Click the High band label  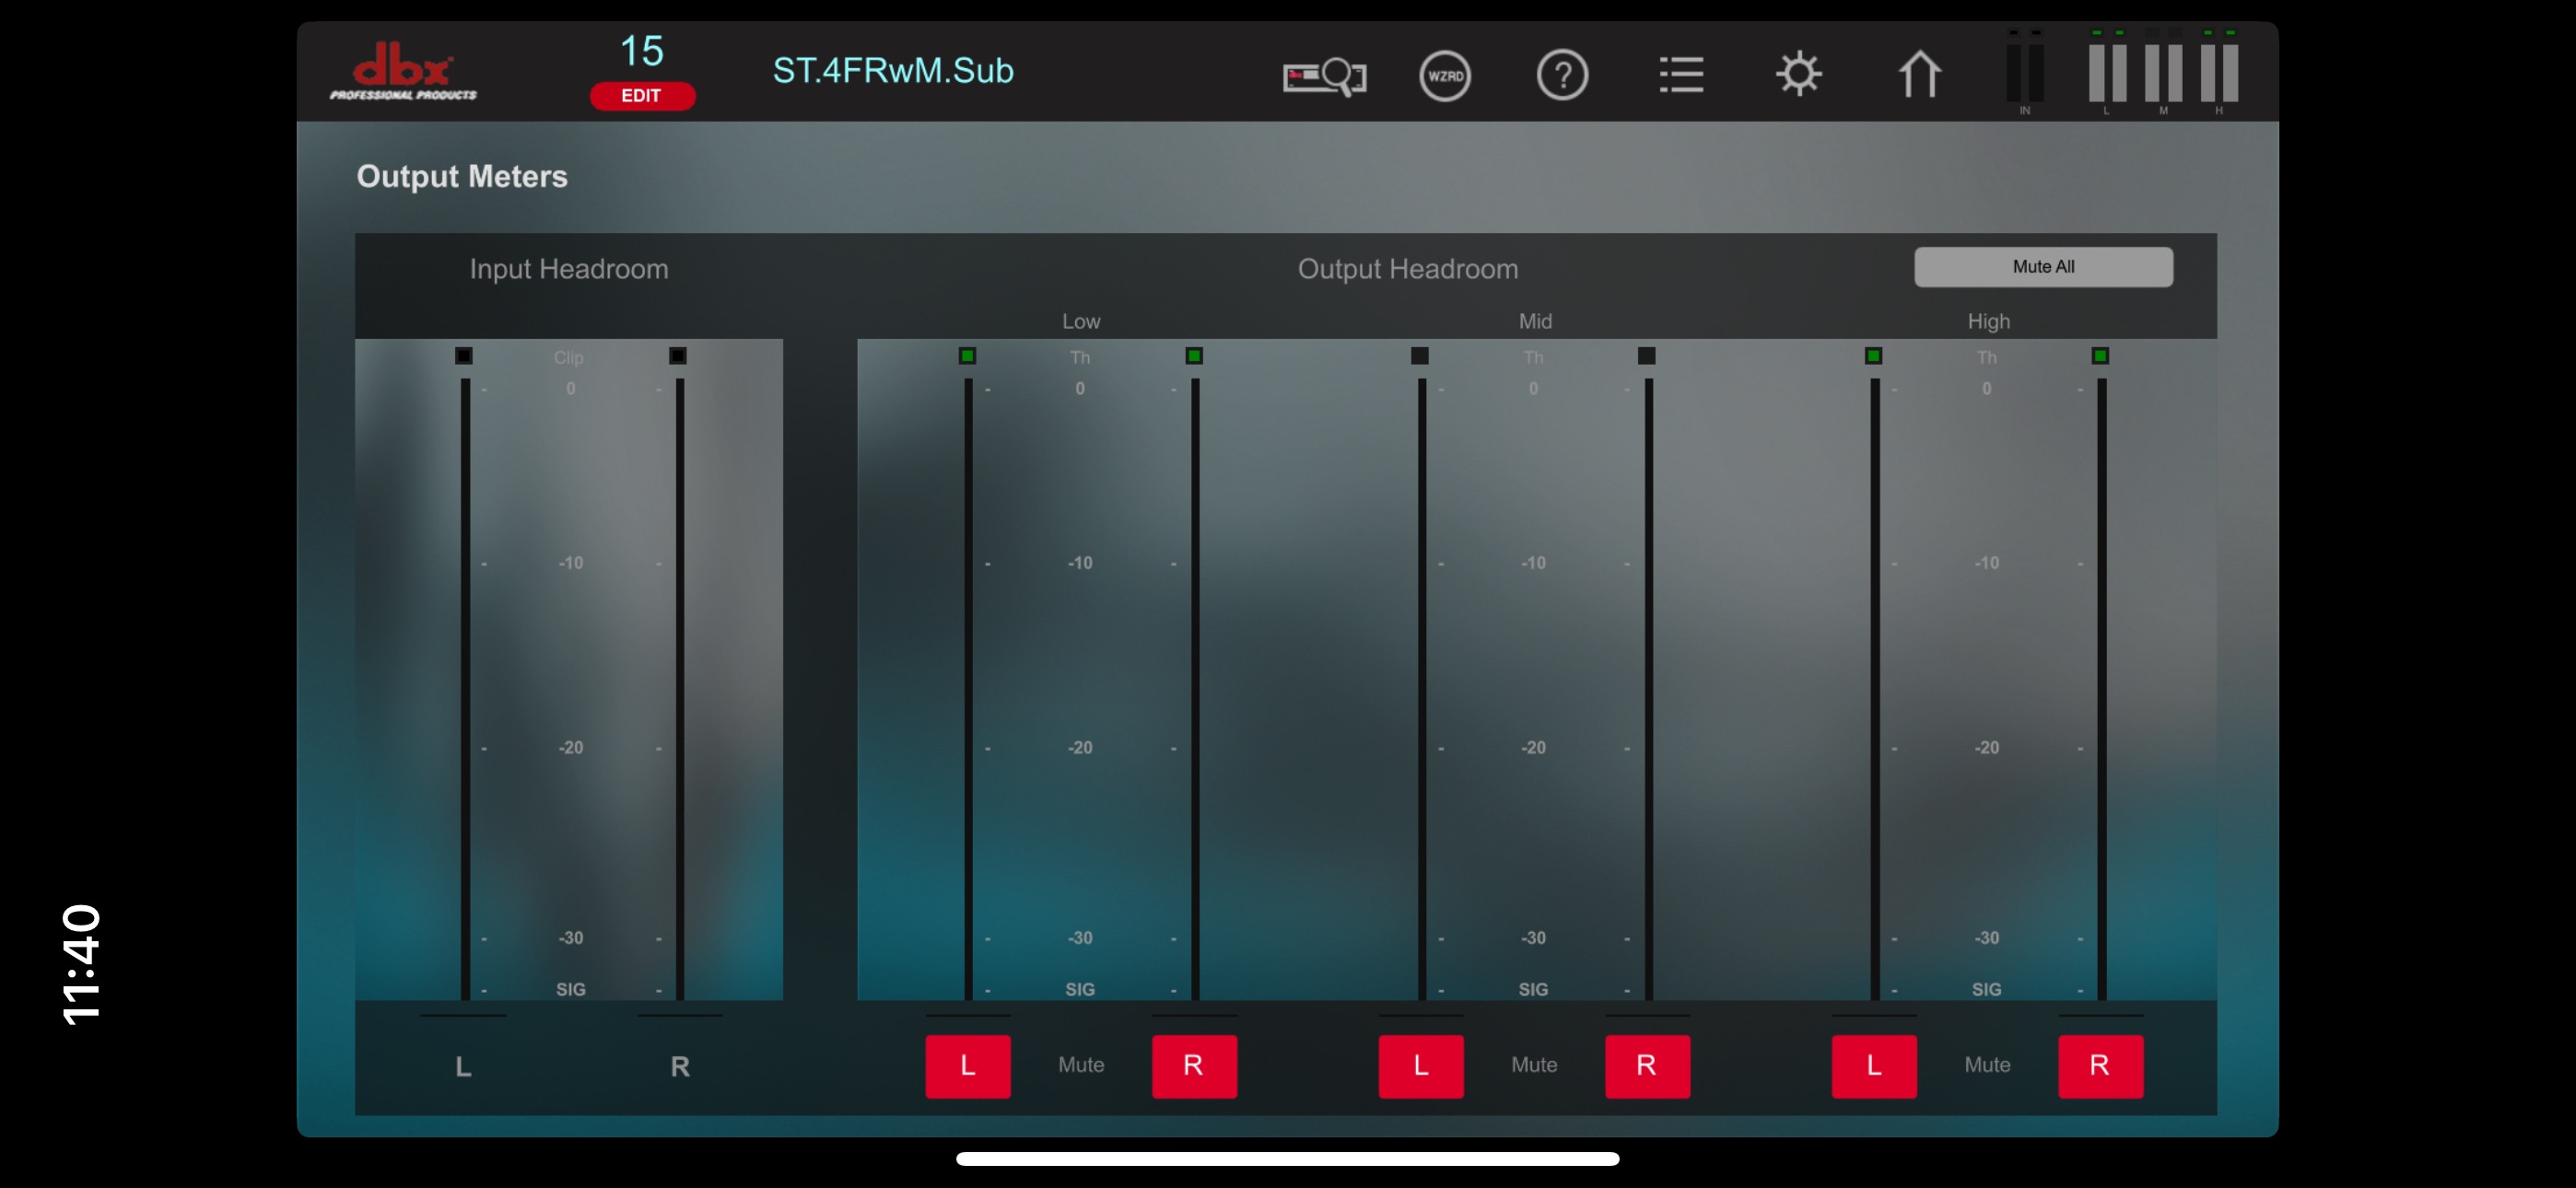point(1988,322)
